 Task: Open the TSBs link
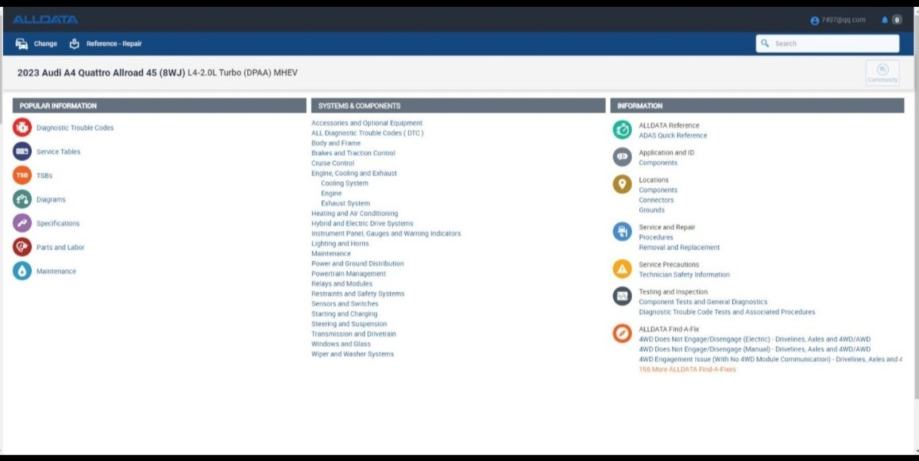[x=45, y=176]
